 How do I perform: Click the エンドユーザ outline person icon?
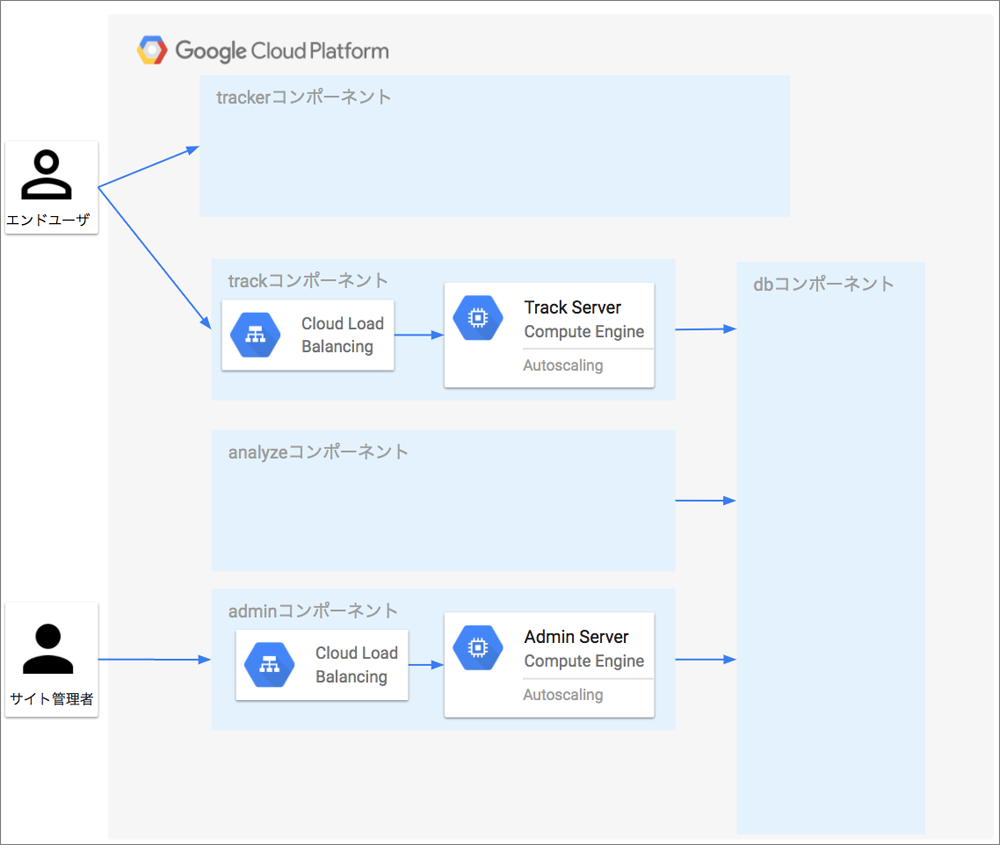click(x=47, y=175)
